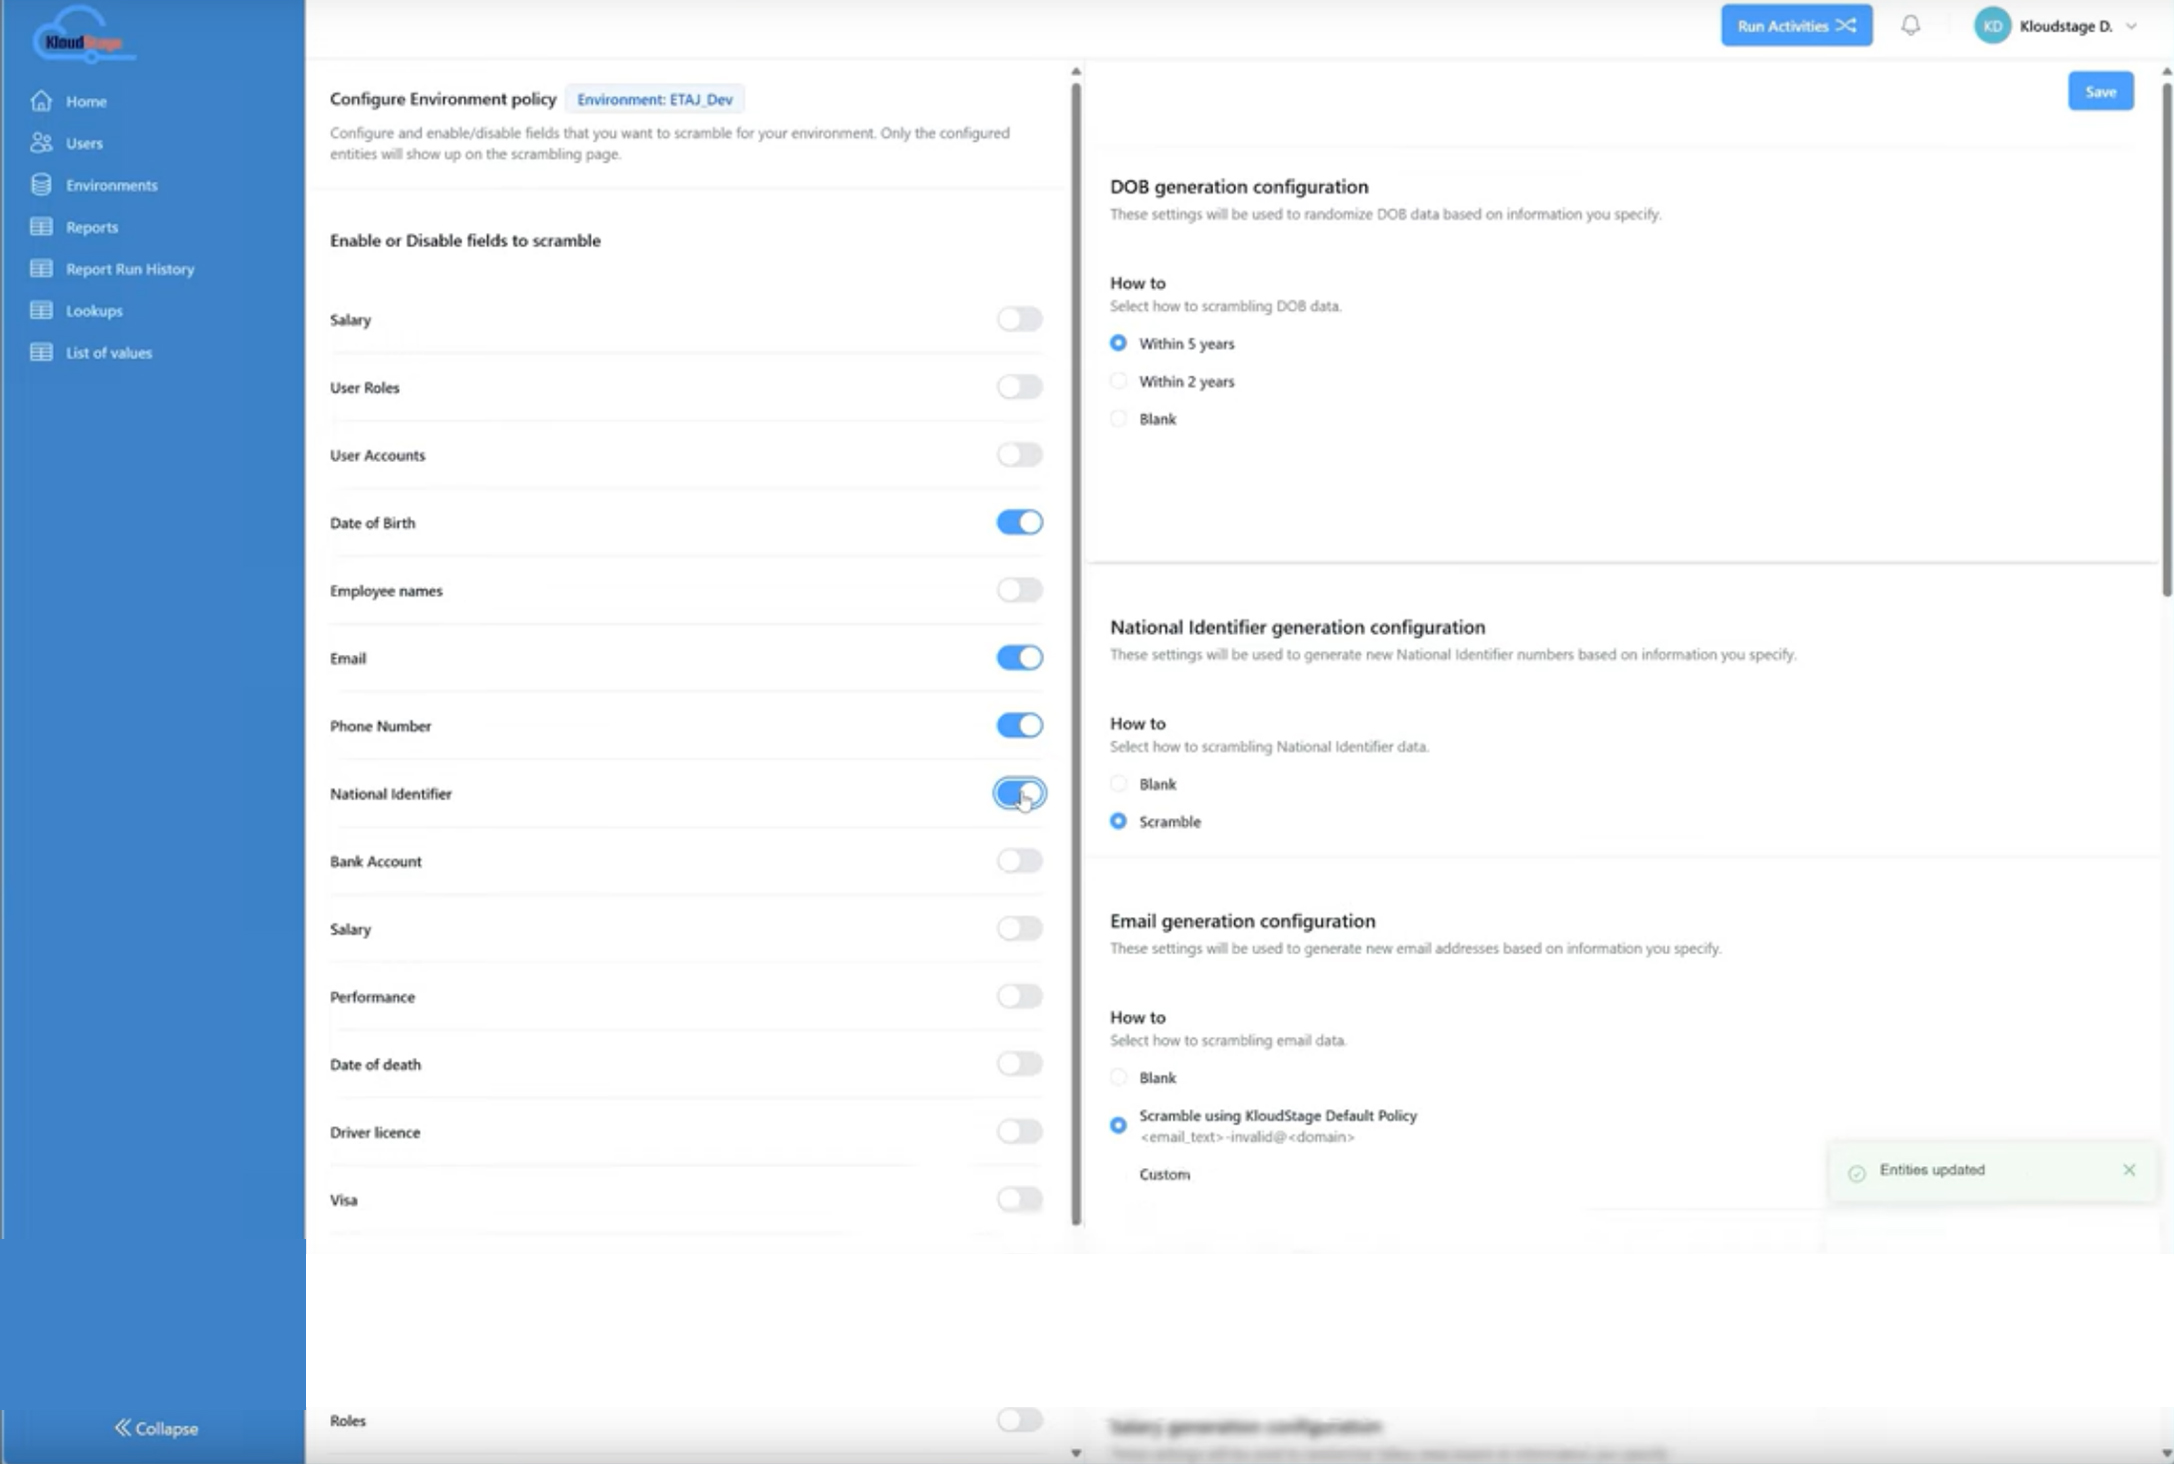The image size is (2174, 1464).
Task: Turn on Employee names scrambling
Action: tap(1019, 591)
